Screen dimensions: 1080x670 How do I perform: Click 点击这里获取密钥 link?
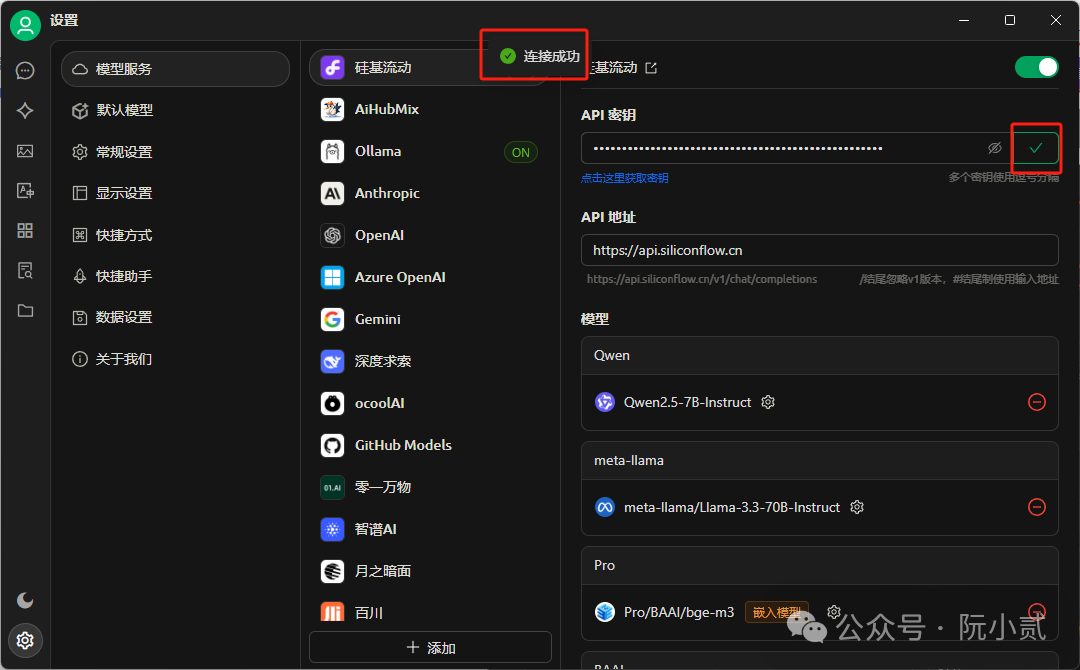pos(625,178)
